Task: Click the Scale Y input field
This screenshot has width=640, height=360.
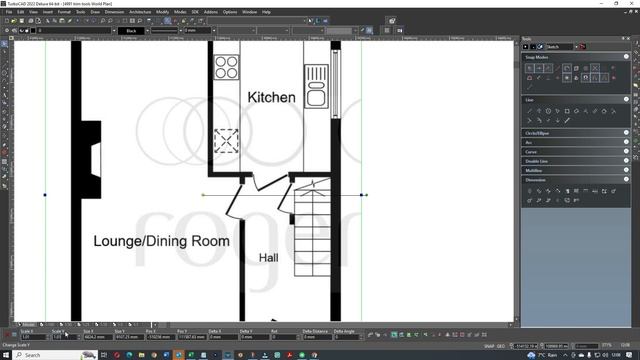Action: tap(64, 337)
